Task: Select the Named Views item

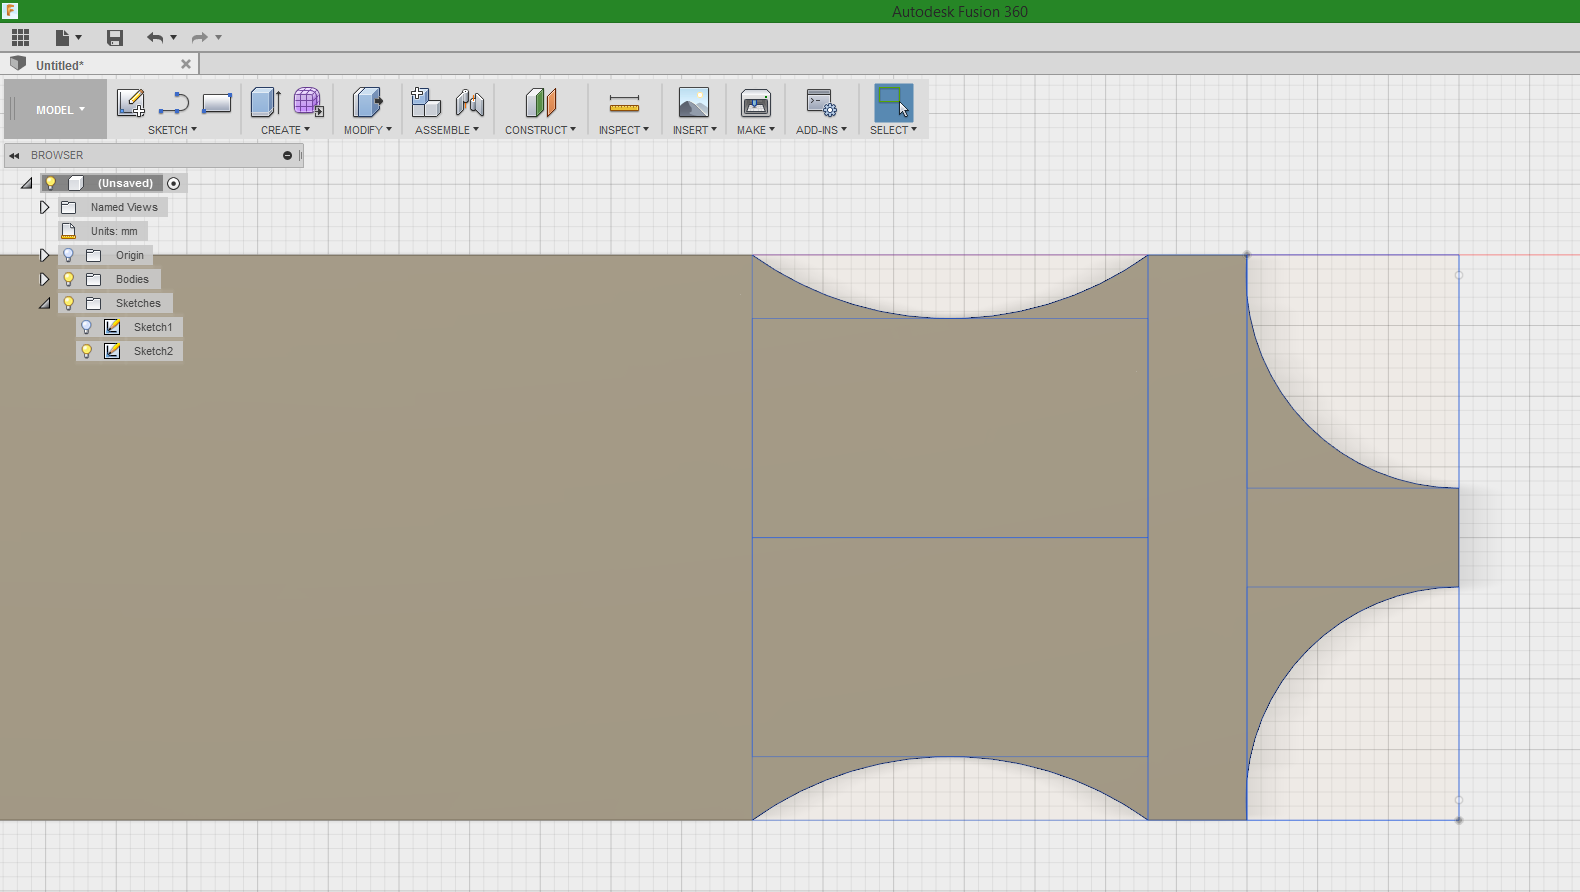Action: click(124, 207)
